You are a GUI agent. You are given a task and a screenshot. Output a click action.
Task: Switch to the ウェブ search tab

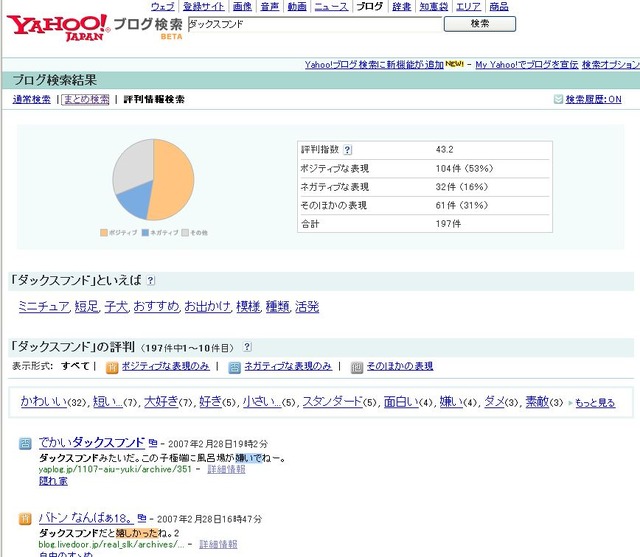coord(162,7)
